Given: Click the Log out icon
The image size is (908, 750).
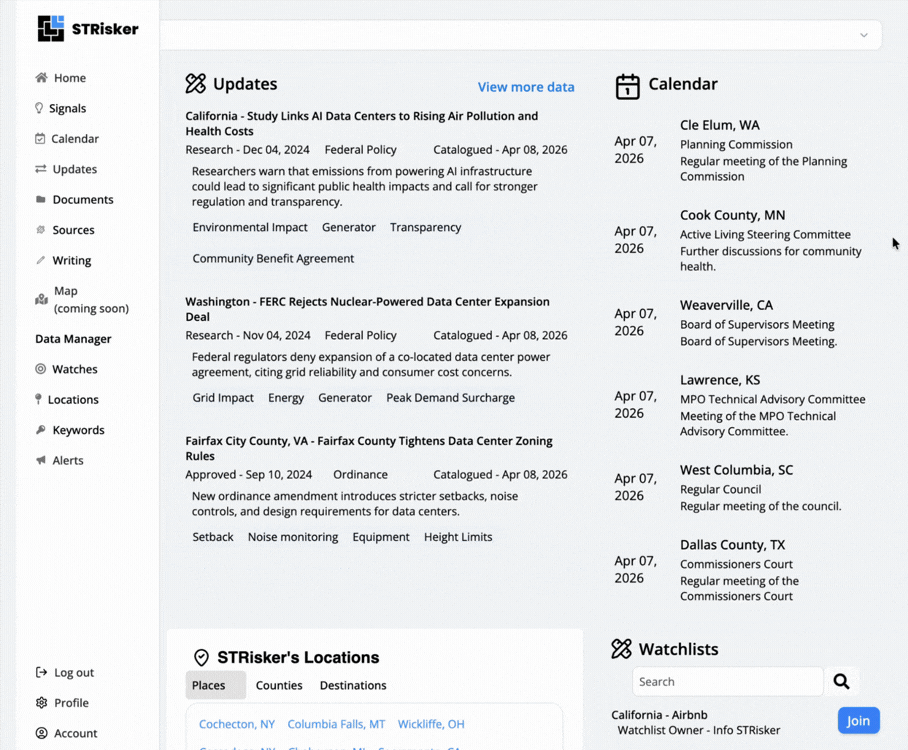Looking at the screenshot, I should pos(41,673).
